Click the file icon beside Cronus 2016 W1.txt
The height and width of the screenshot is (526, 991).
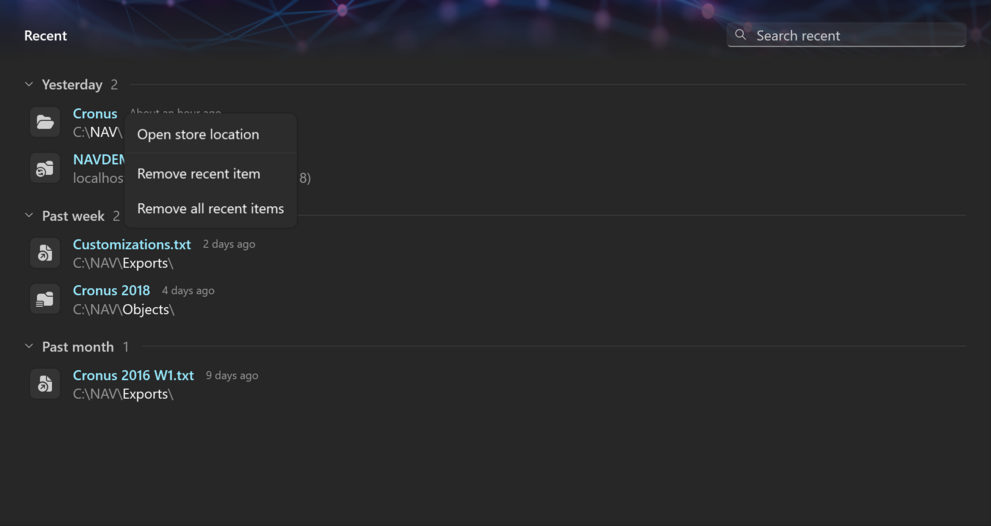pos(45,384)
